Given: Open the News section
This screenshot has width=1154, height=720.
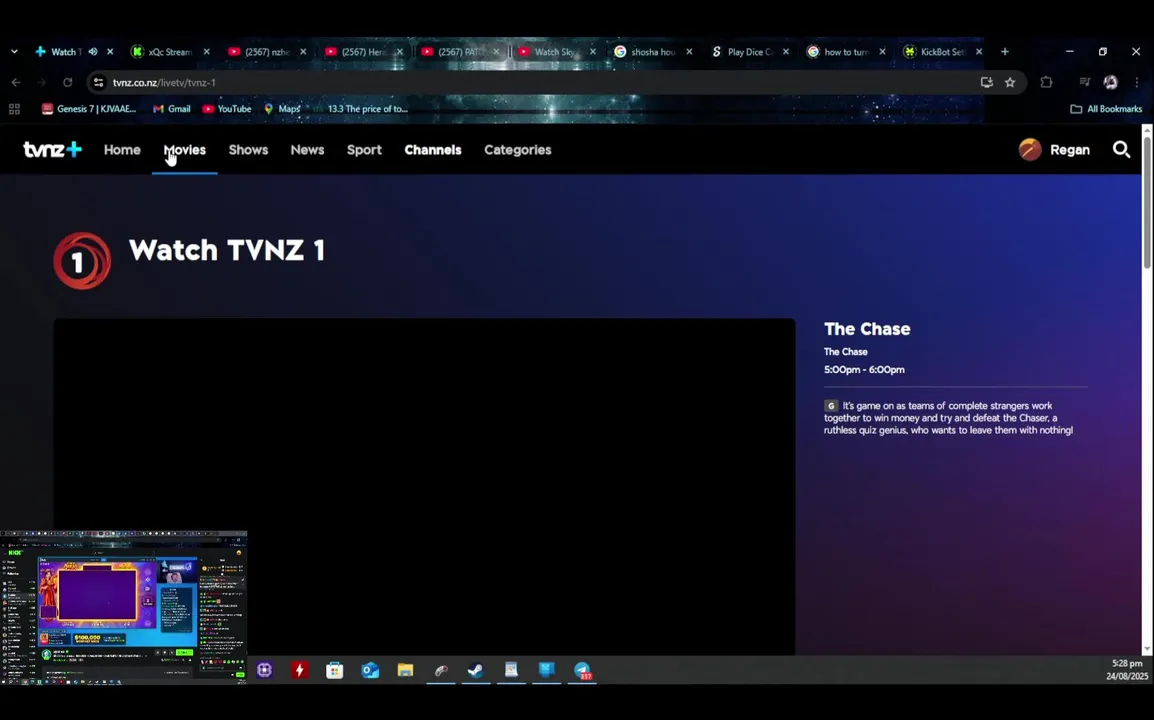Looking at the screenshot, I should [307, 150].
